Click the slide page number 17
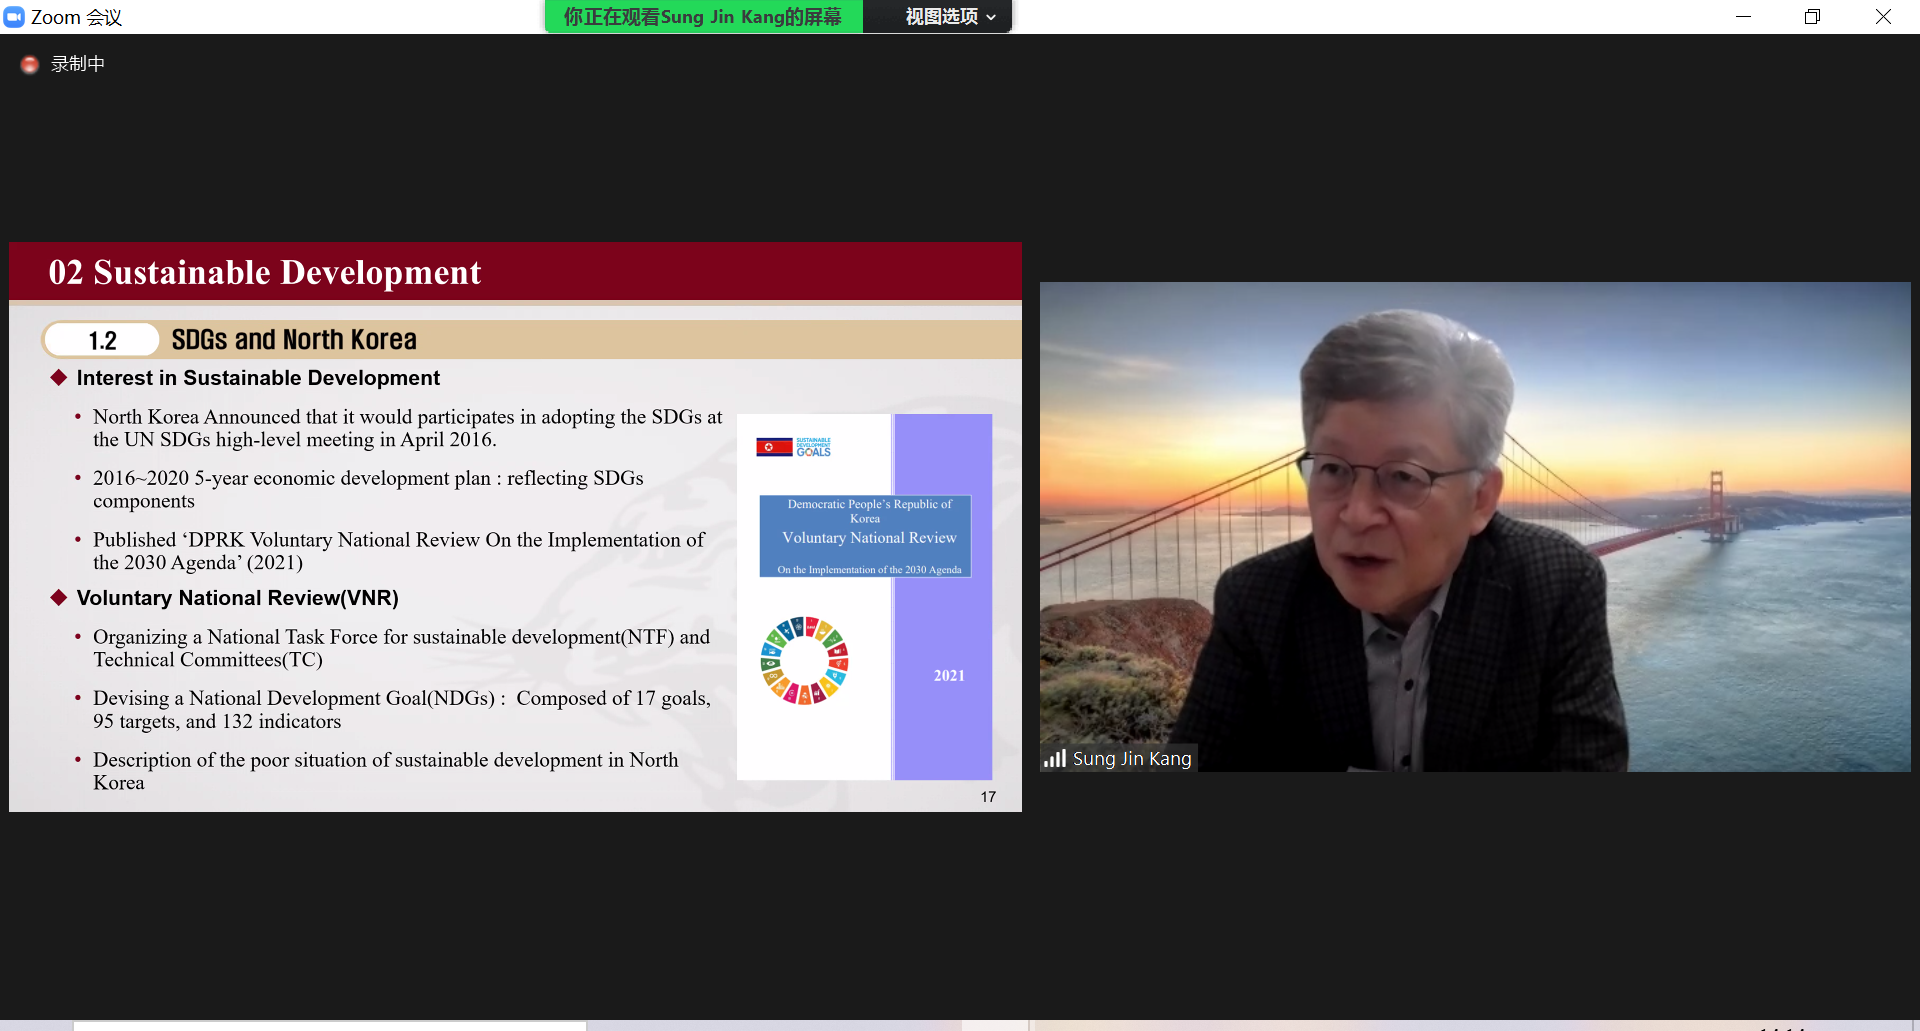1920x1031 pixels. click(x=988, y=797)
